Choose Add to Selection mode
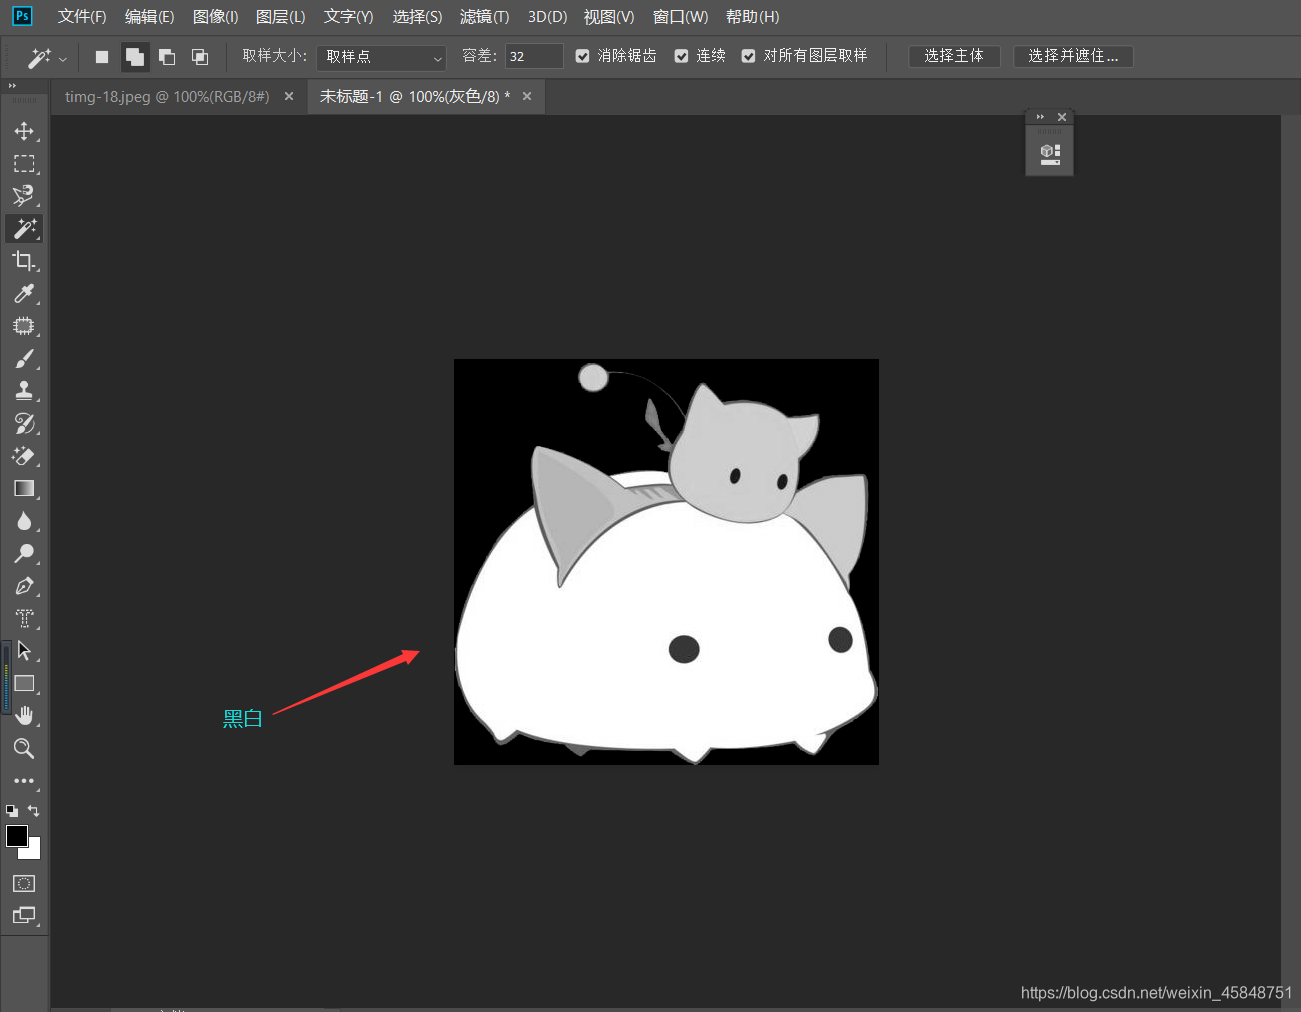Screen dimensions: 1301x1012 [x=135, y=57]
